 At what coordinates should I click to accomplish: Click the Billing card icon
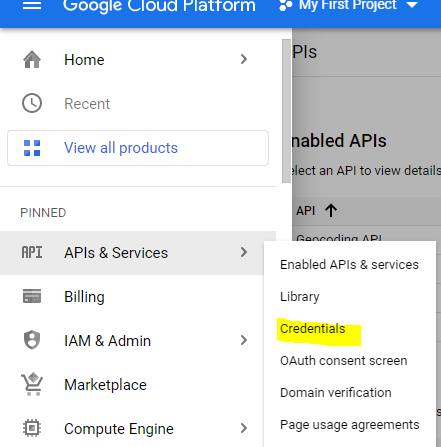point(32,296)
